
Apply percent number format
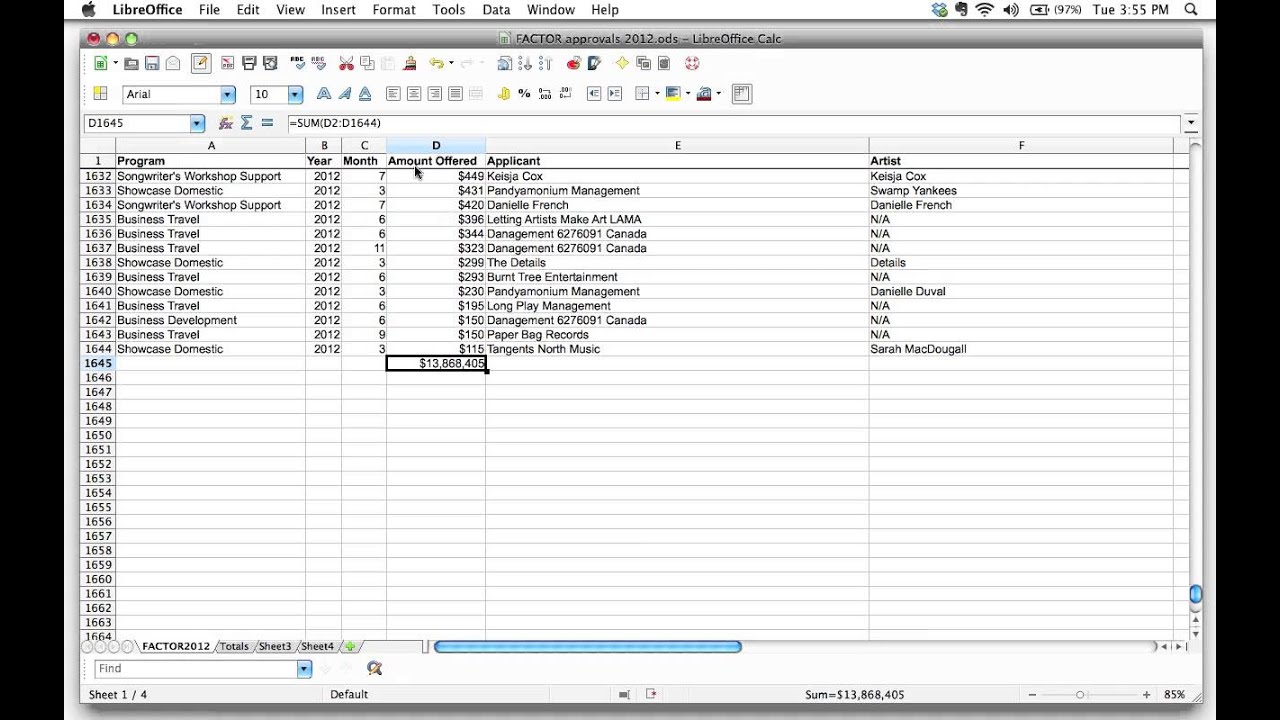524,94
